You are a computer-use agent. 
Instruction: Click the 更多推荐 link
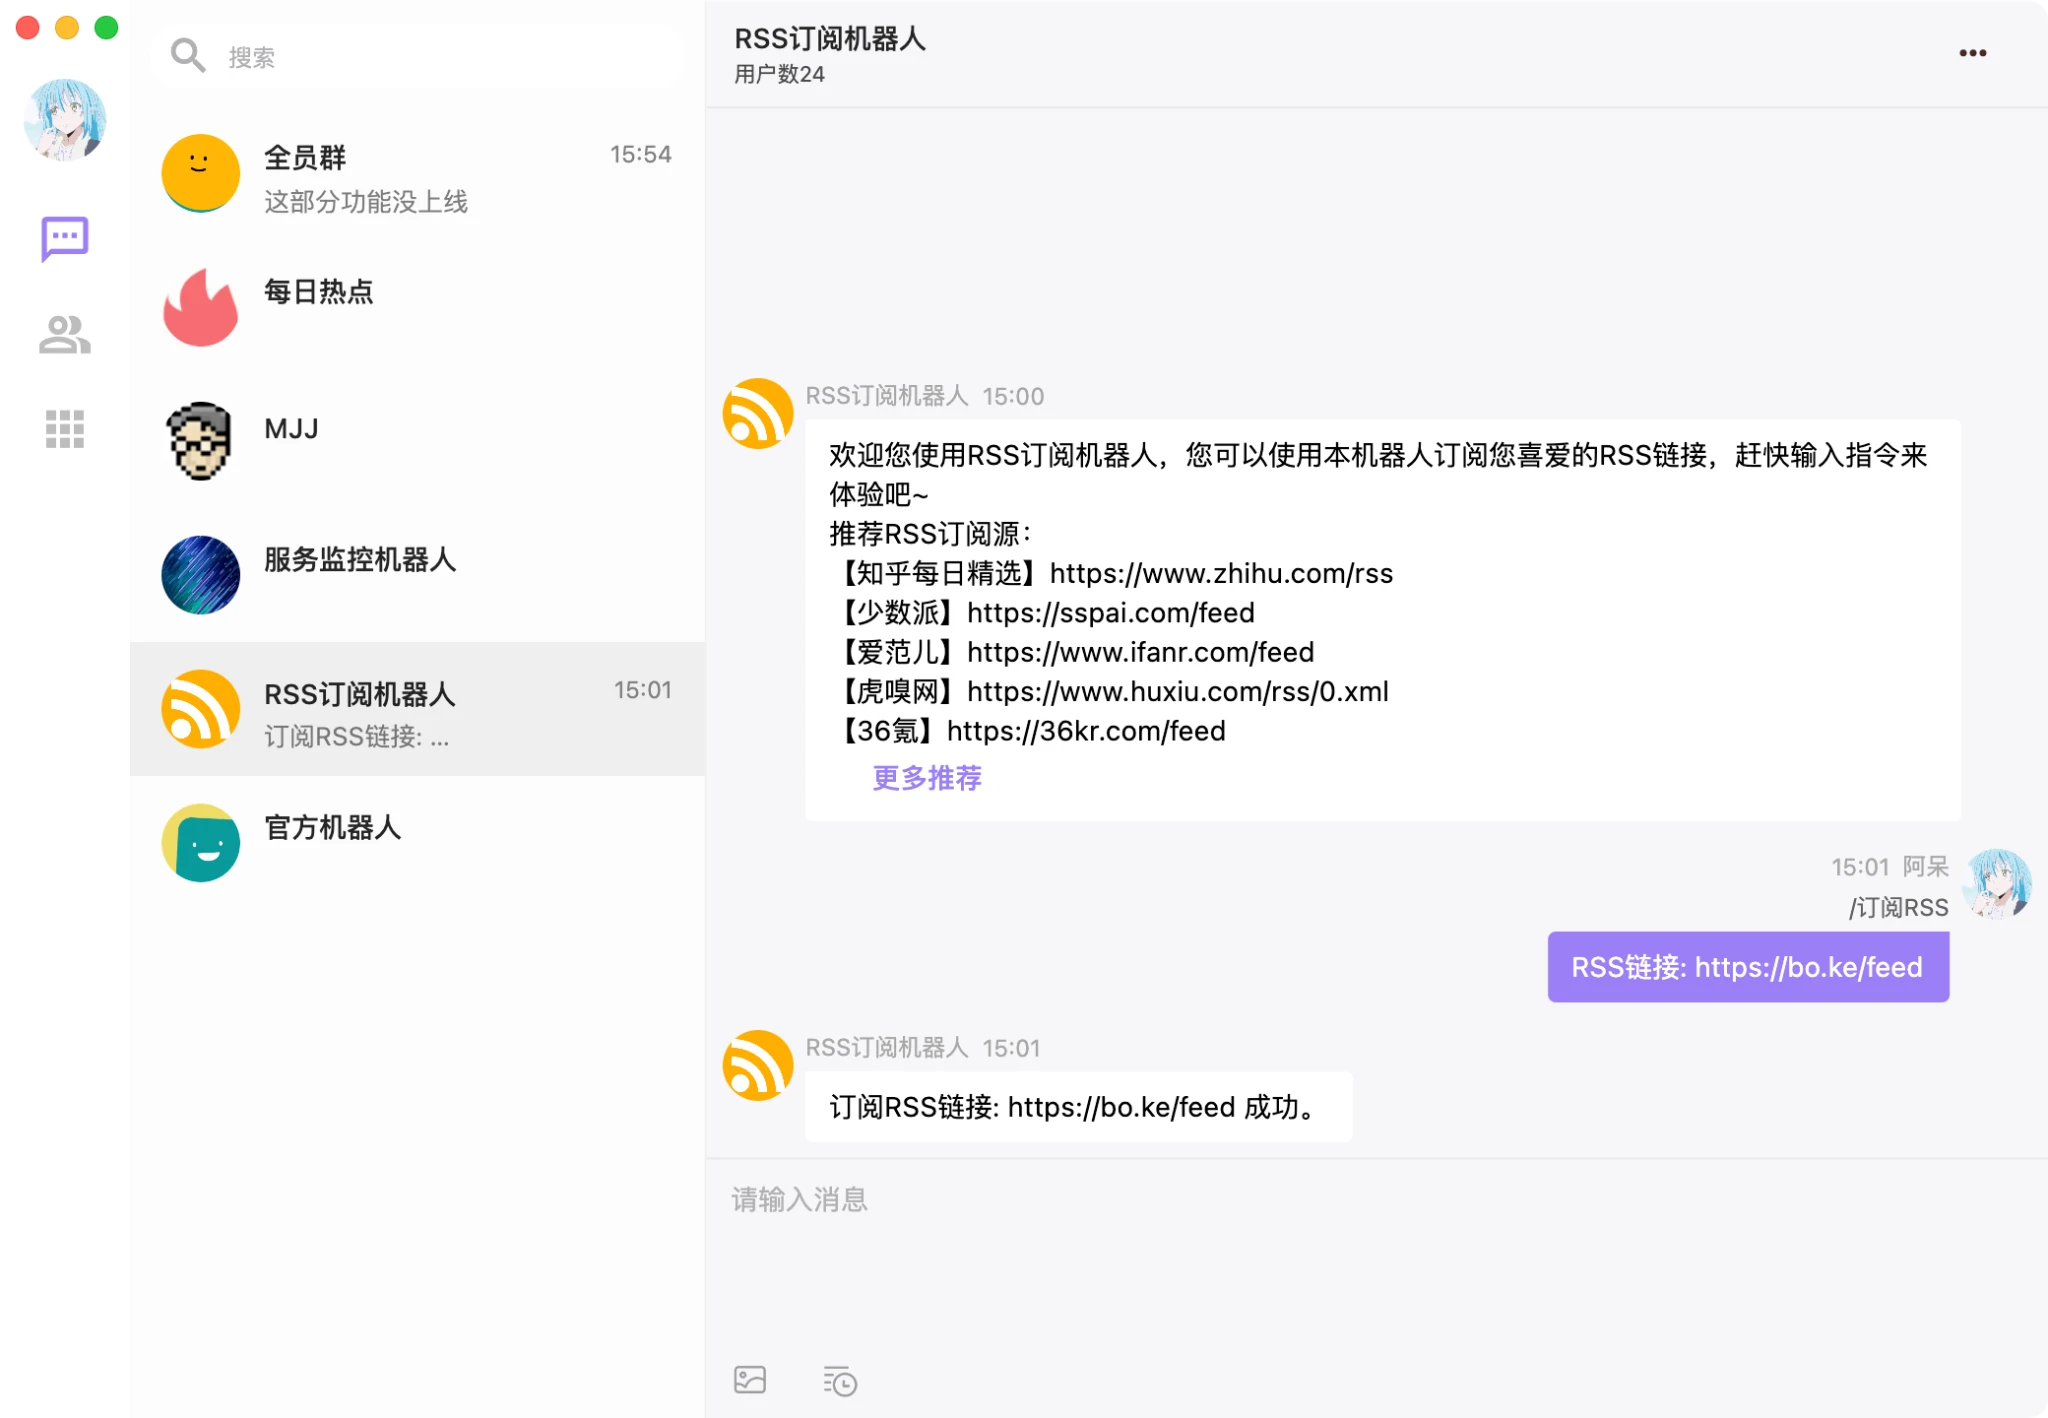point(927,778)
